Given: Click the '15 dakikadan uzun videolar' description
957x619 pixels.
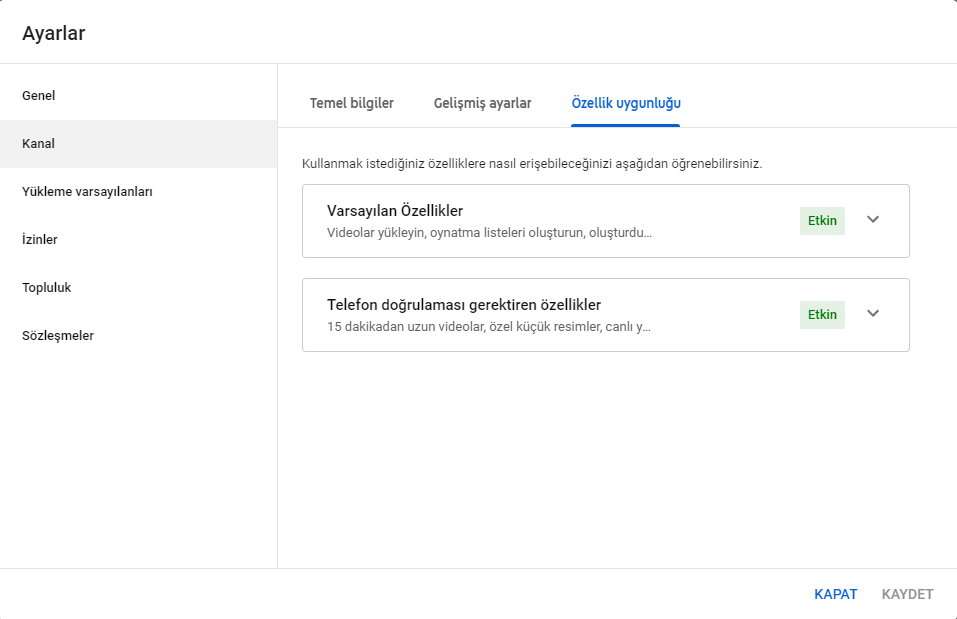Looking at the screenshot, I should [x=489, y=327].
